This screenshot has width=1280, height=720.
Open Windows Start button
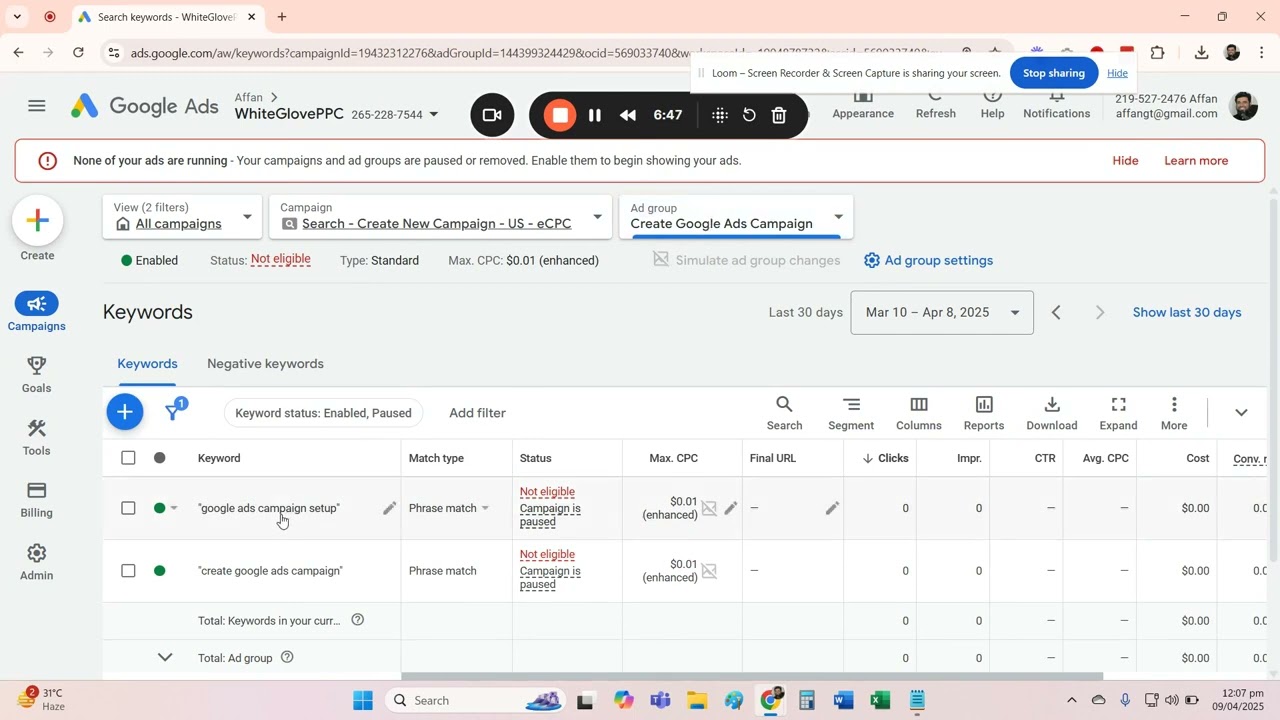363,700
